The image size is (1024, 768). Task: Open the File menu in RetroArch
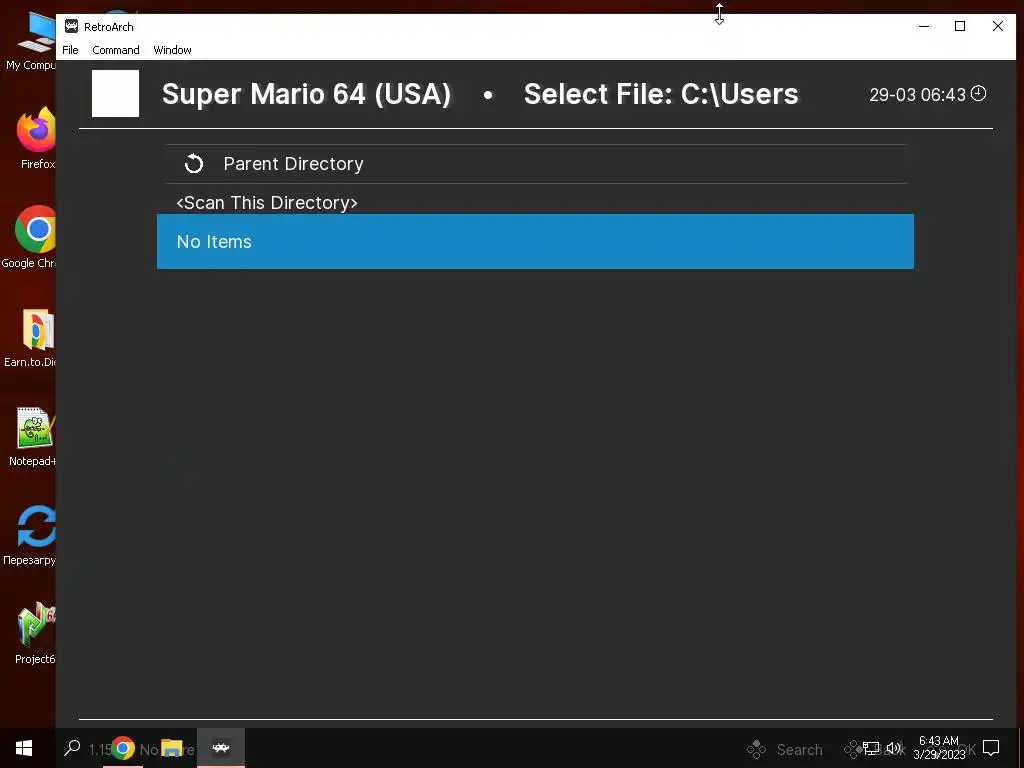(x=70, y=50)
